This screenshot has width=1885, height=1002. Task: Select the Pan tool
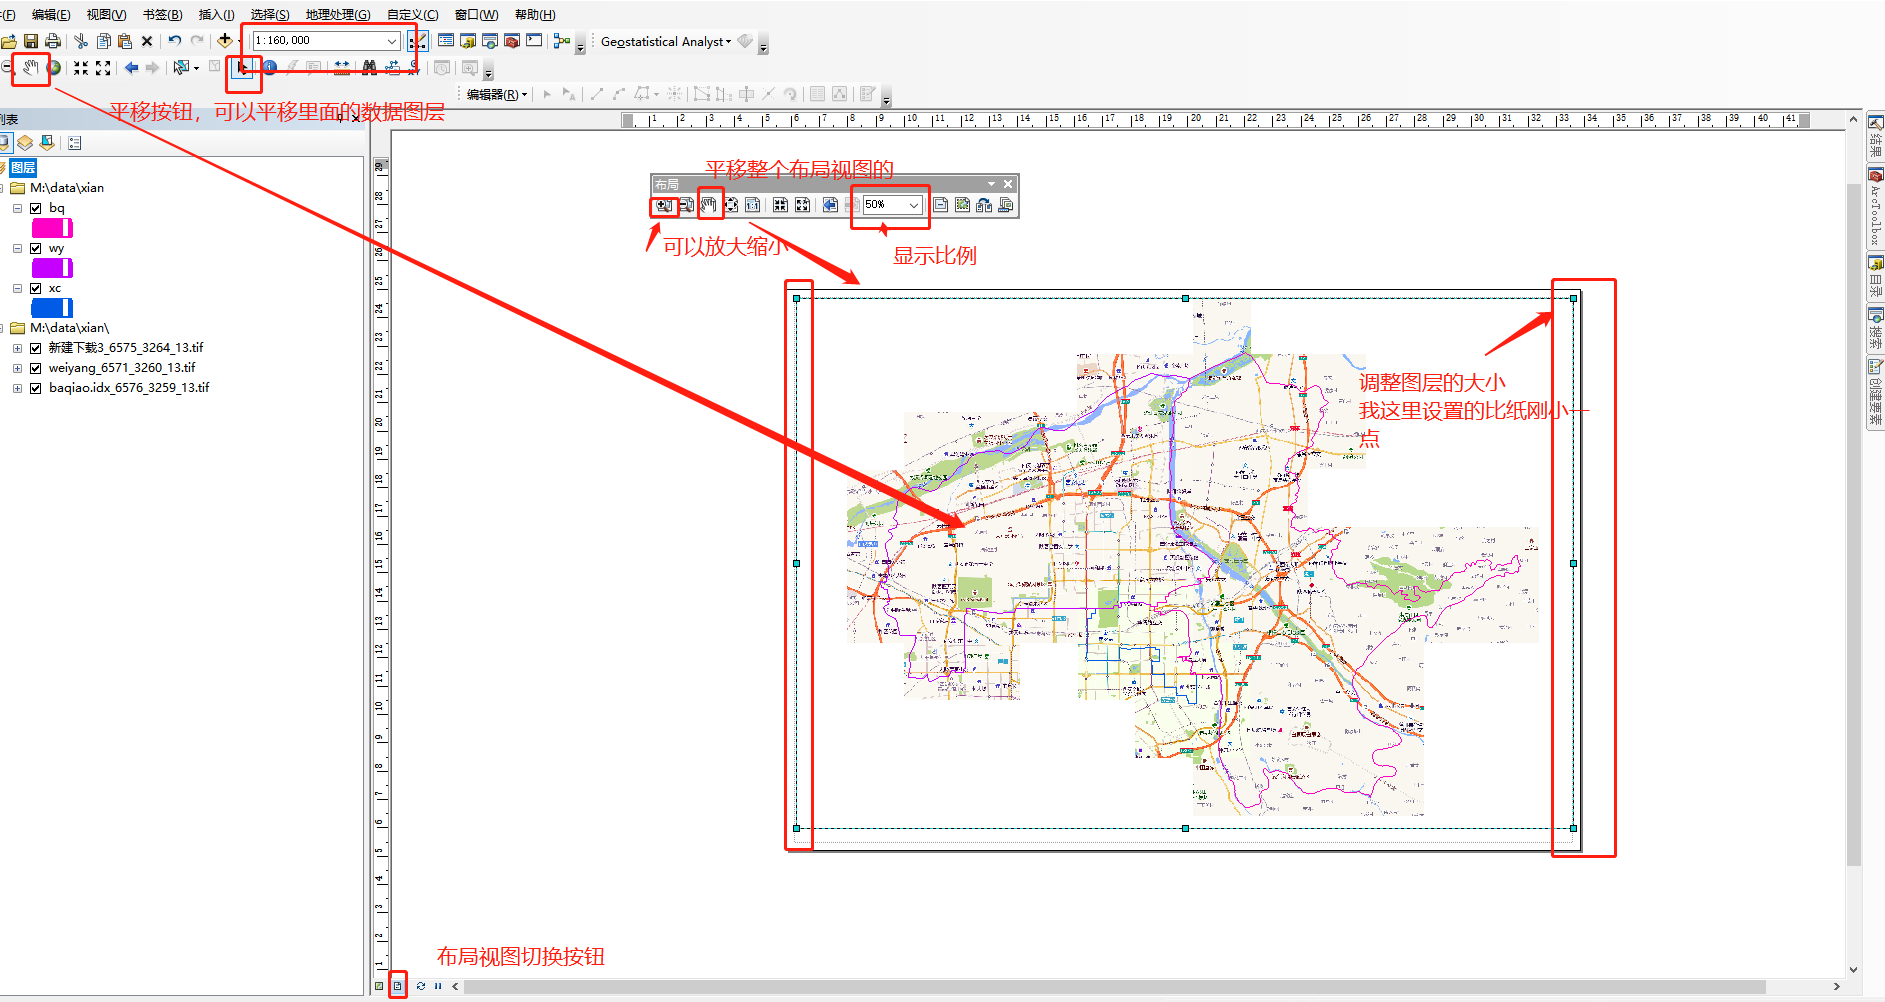30,68
